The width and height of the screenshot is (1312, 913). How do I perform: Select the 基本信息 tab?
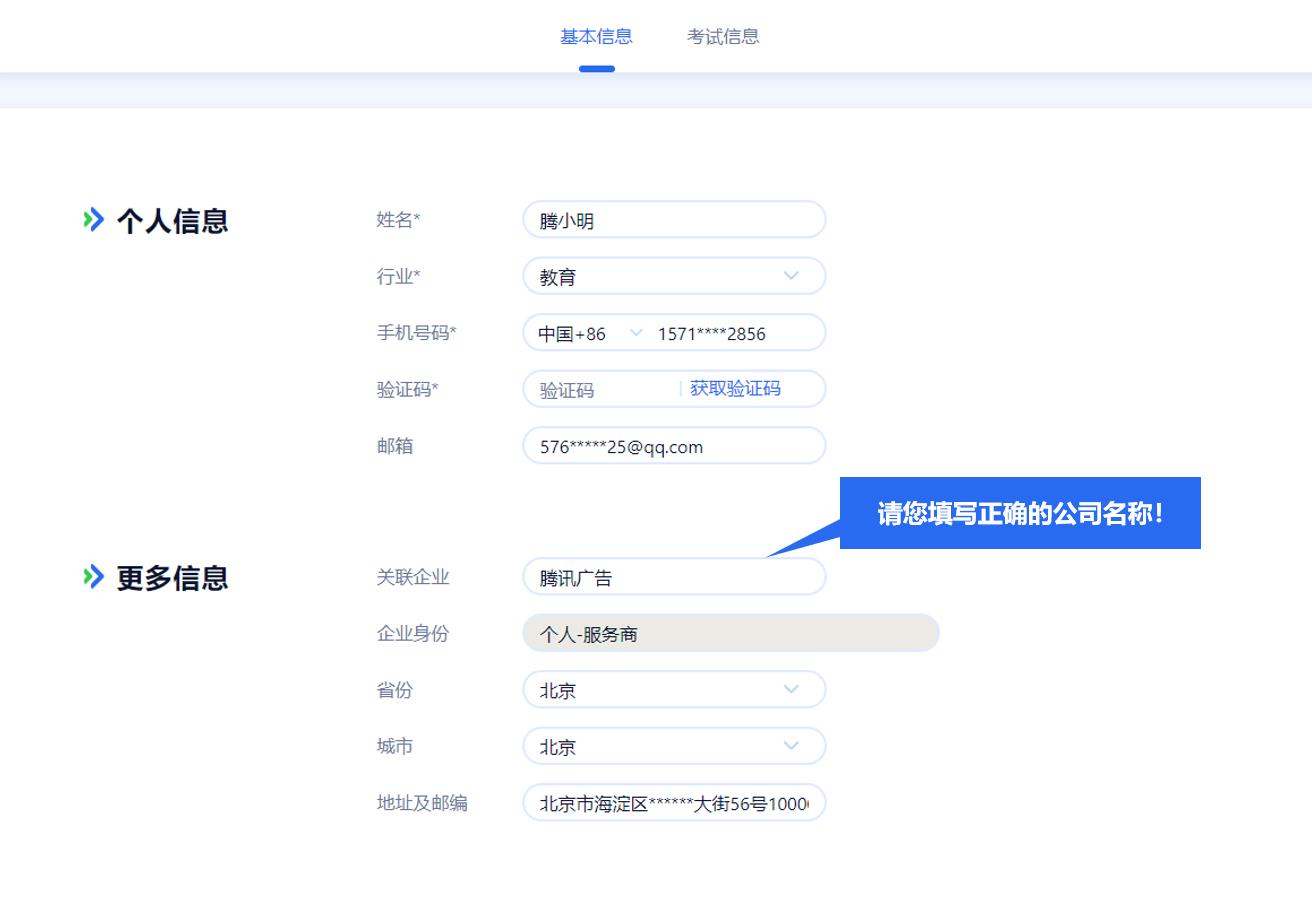pyautogui.click(x=596, y=36)
